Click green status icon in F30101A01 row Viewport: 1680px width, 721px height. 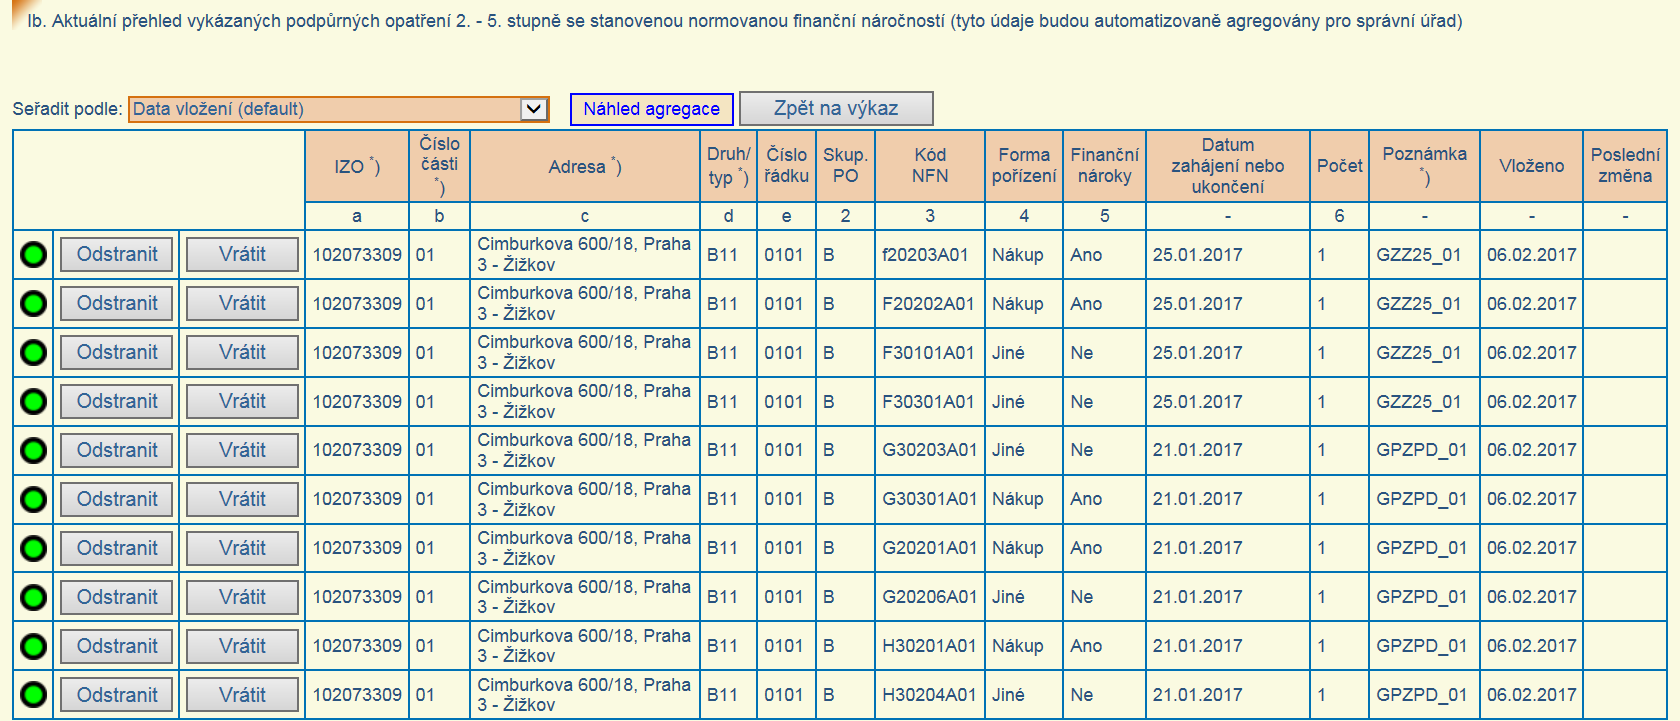(33, 353)
